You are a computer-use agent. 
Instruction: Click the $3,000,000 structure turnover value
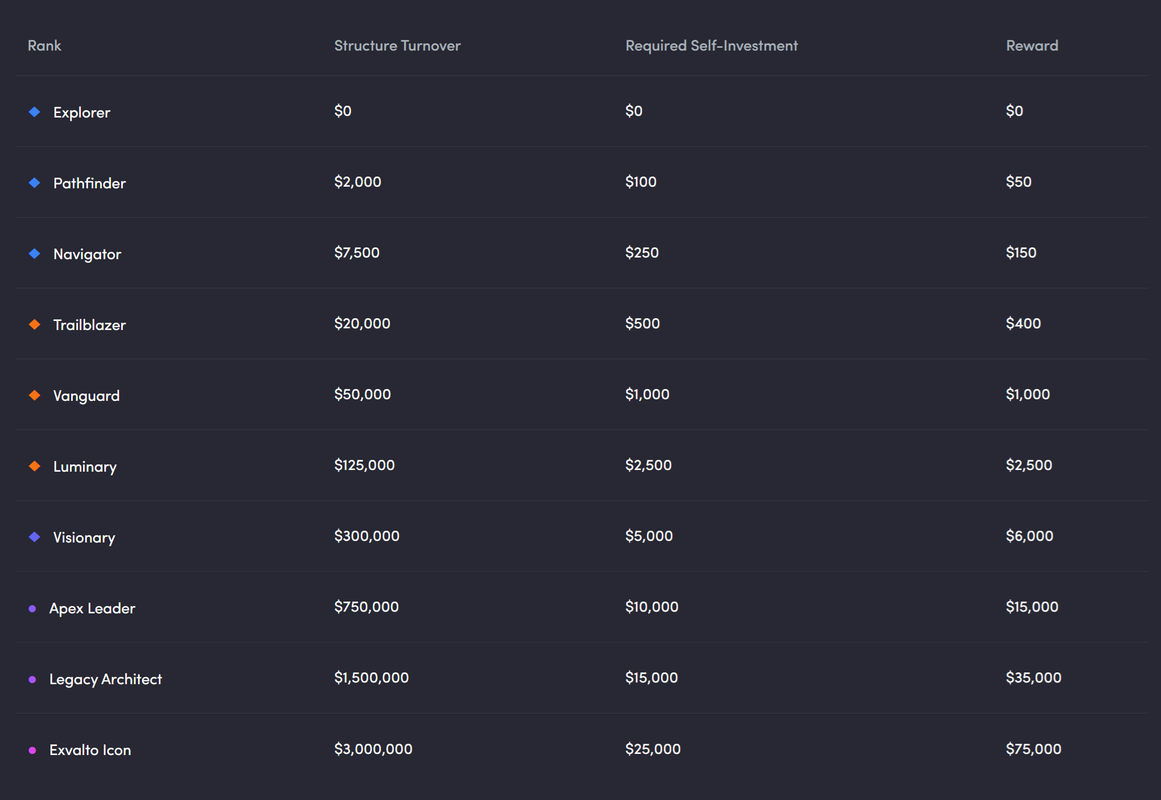tap(373, 749)
